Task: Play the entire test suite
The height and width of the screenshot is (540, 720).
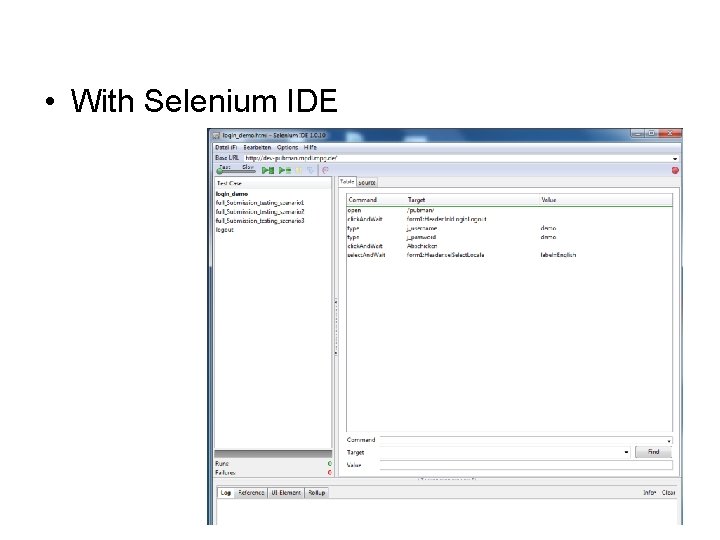Action: [268, 170]
